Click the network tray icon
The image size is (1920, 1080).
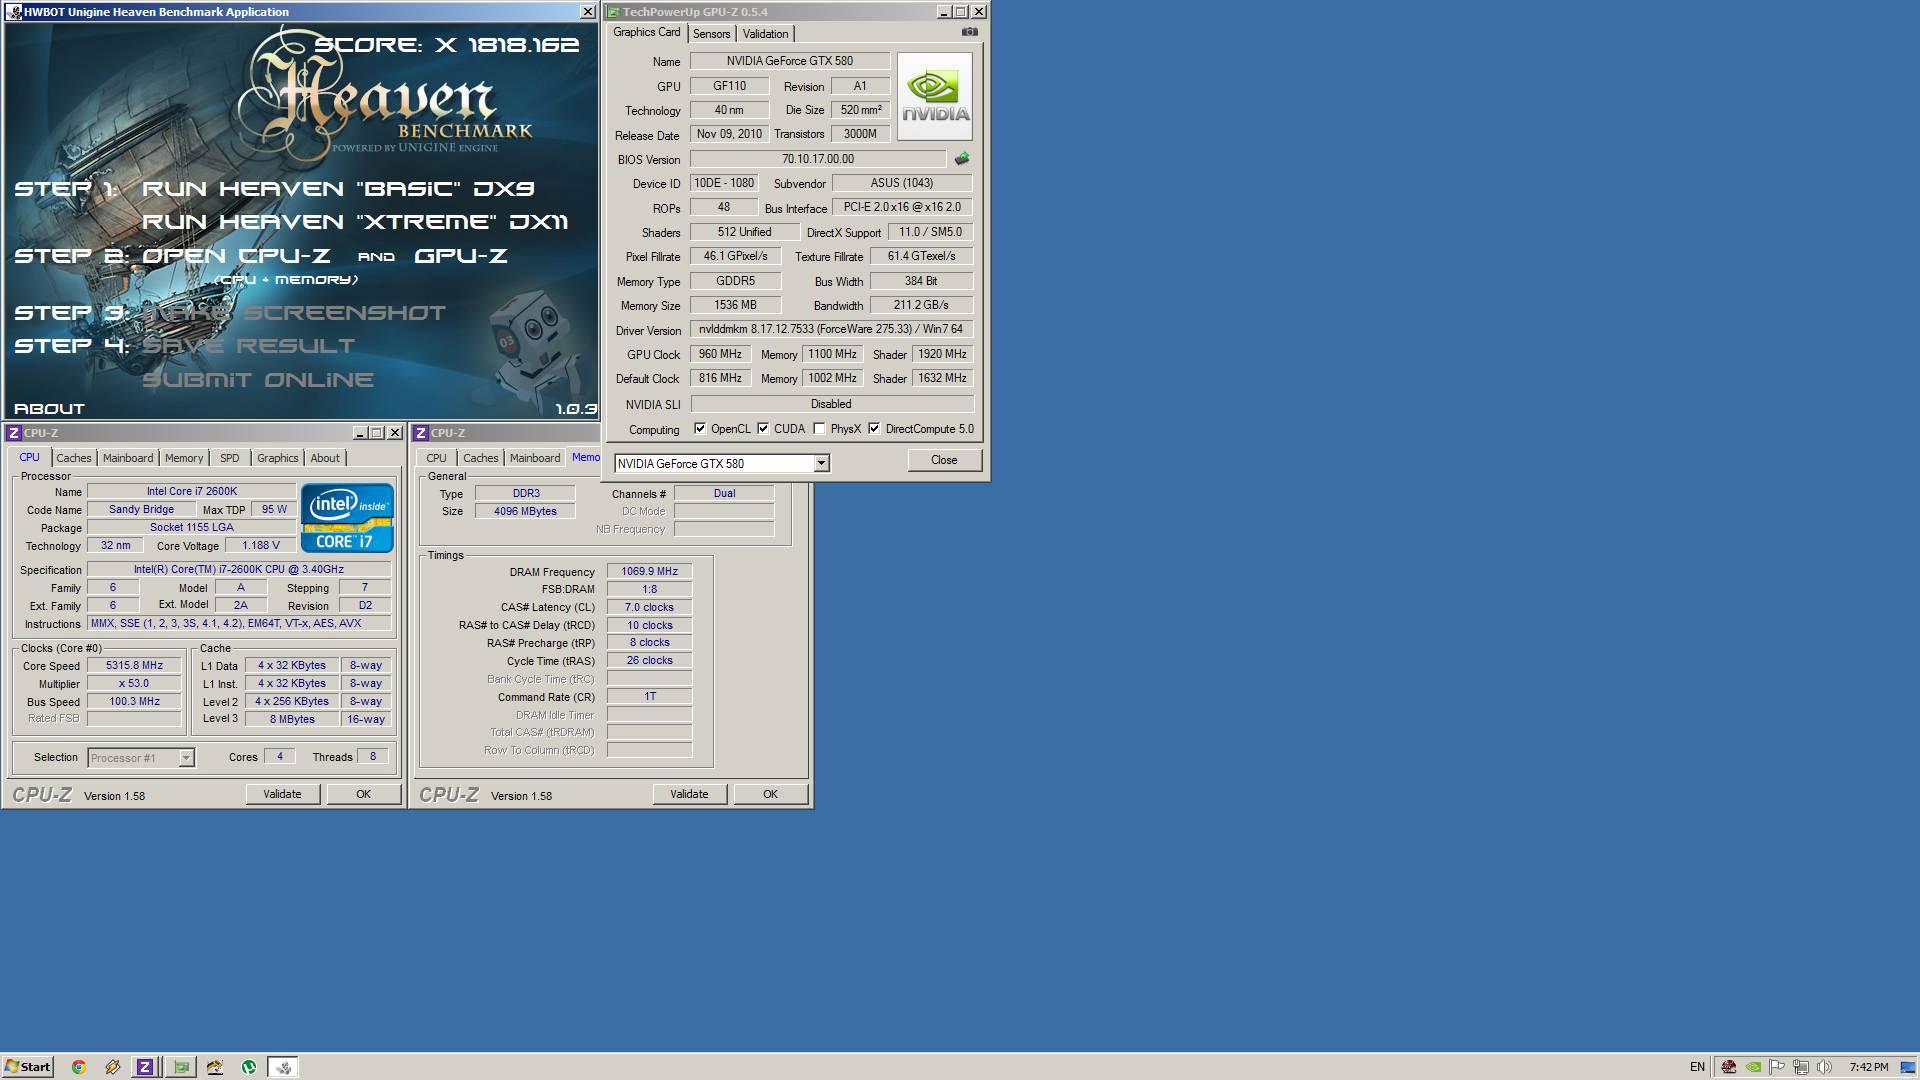tap(1801, 1067)
